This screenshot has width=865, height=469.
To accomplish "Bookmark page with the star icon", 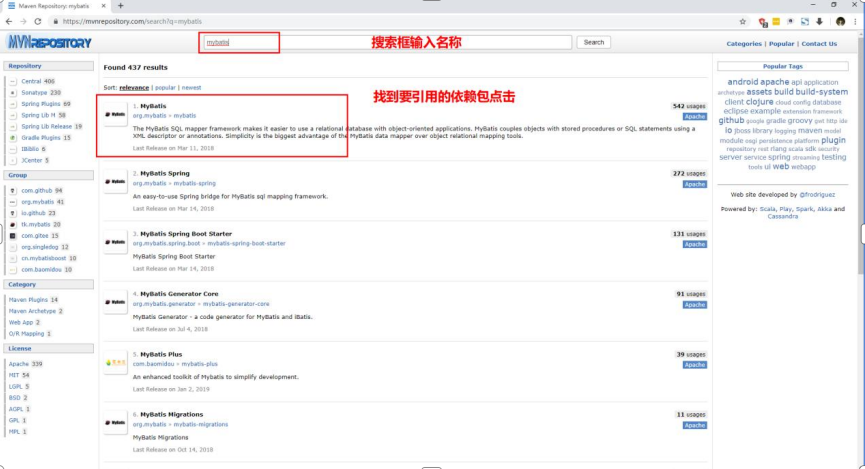I will [743, 22].
